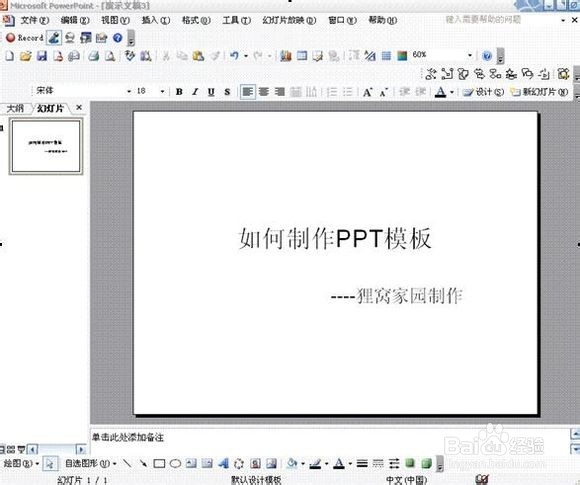
Task: Click the Copy icon
Action: coord(182,56)
